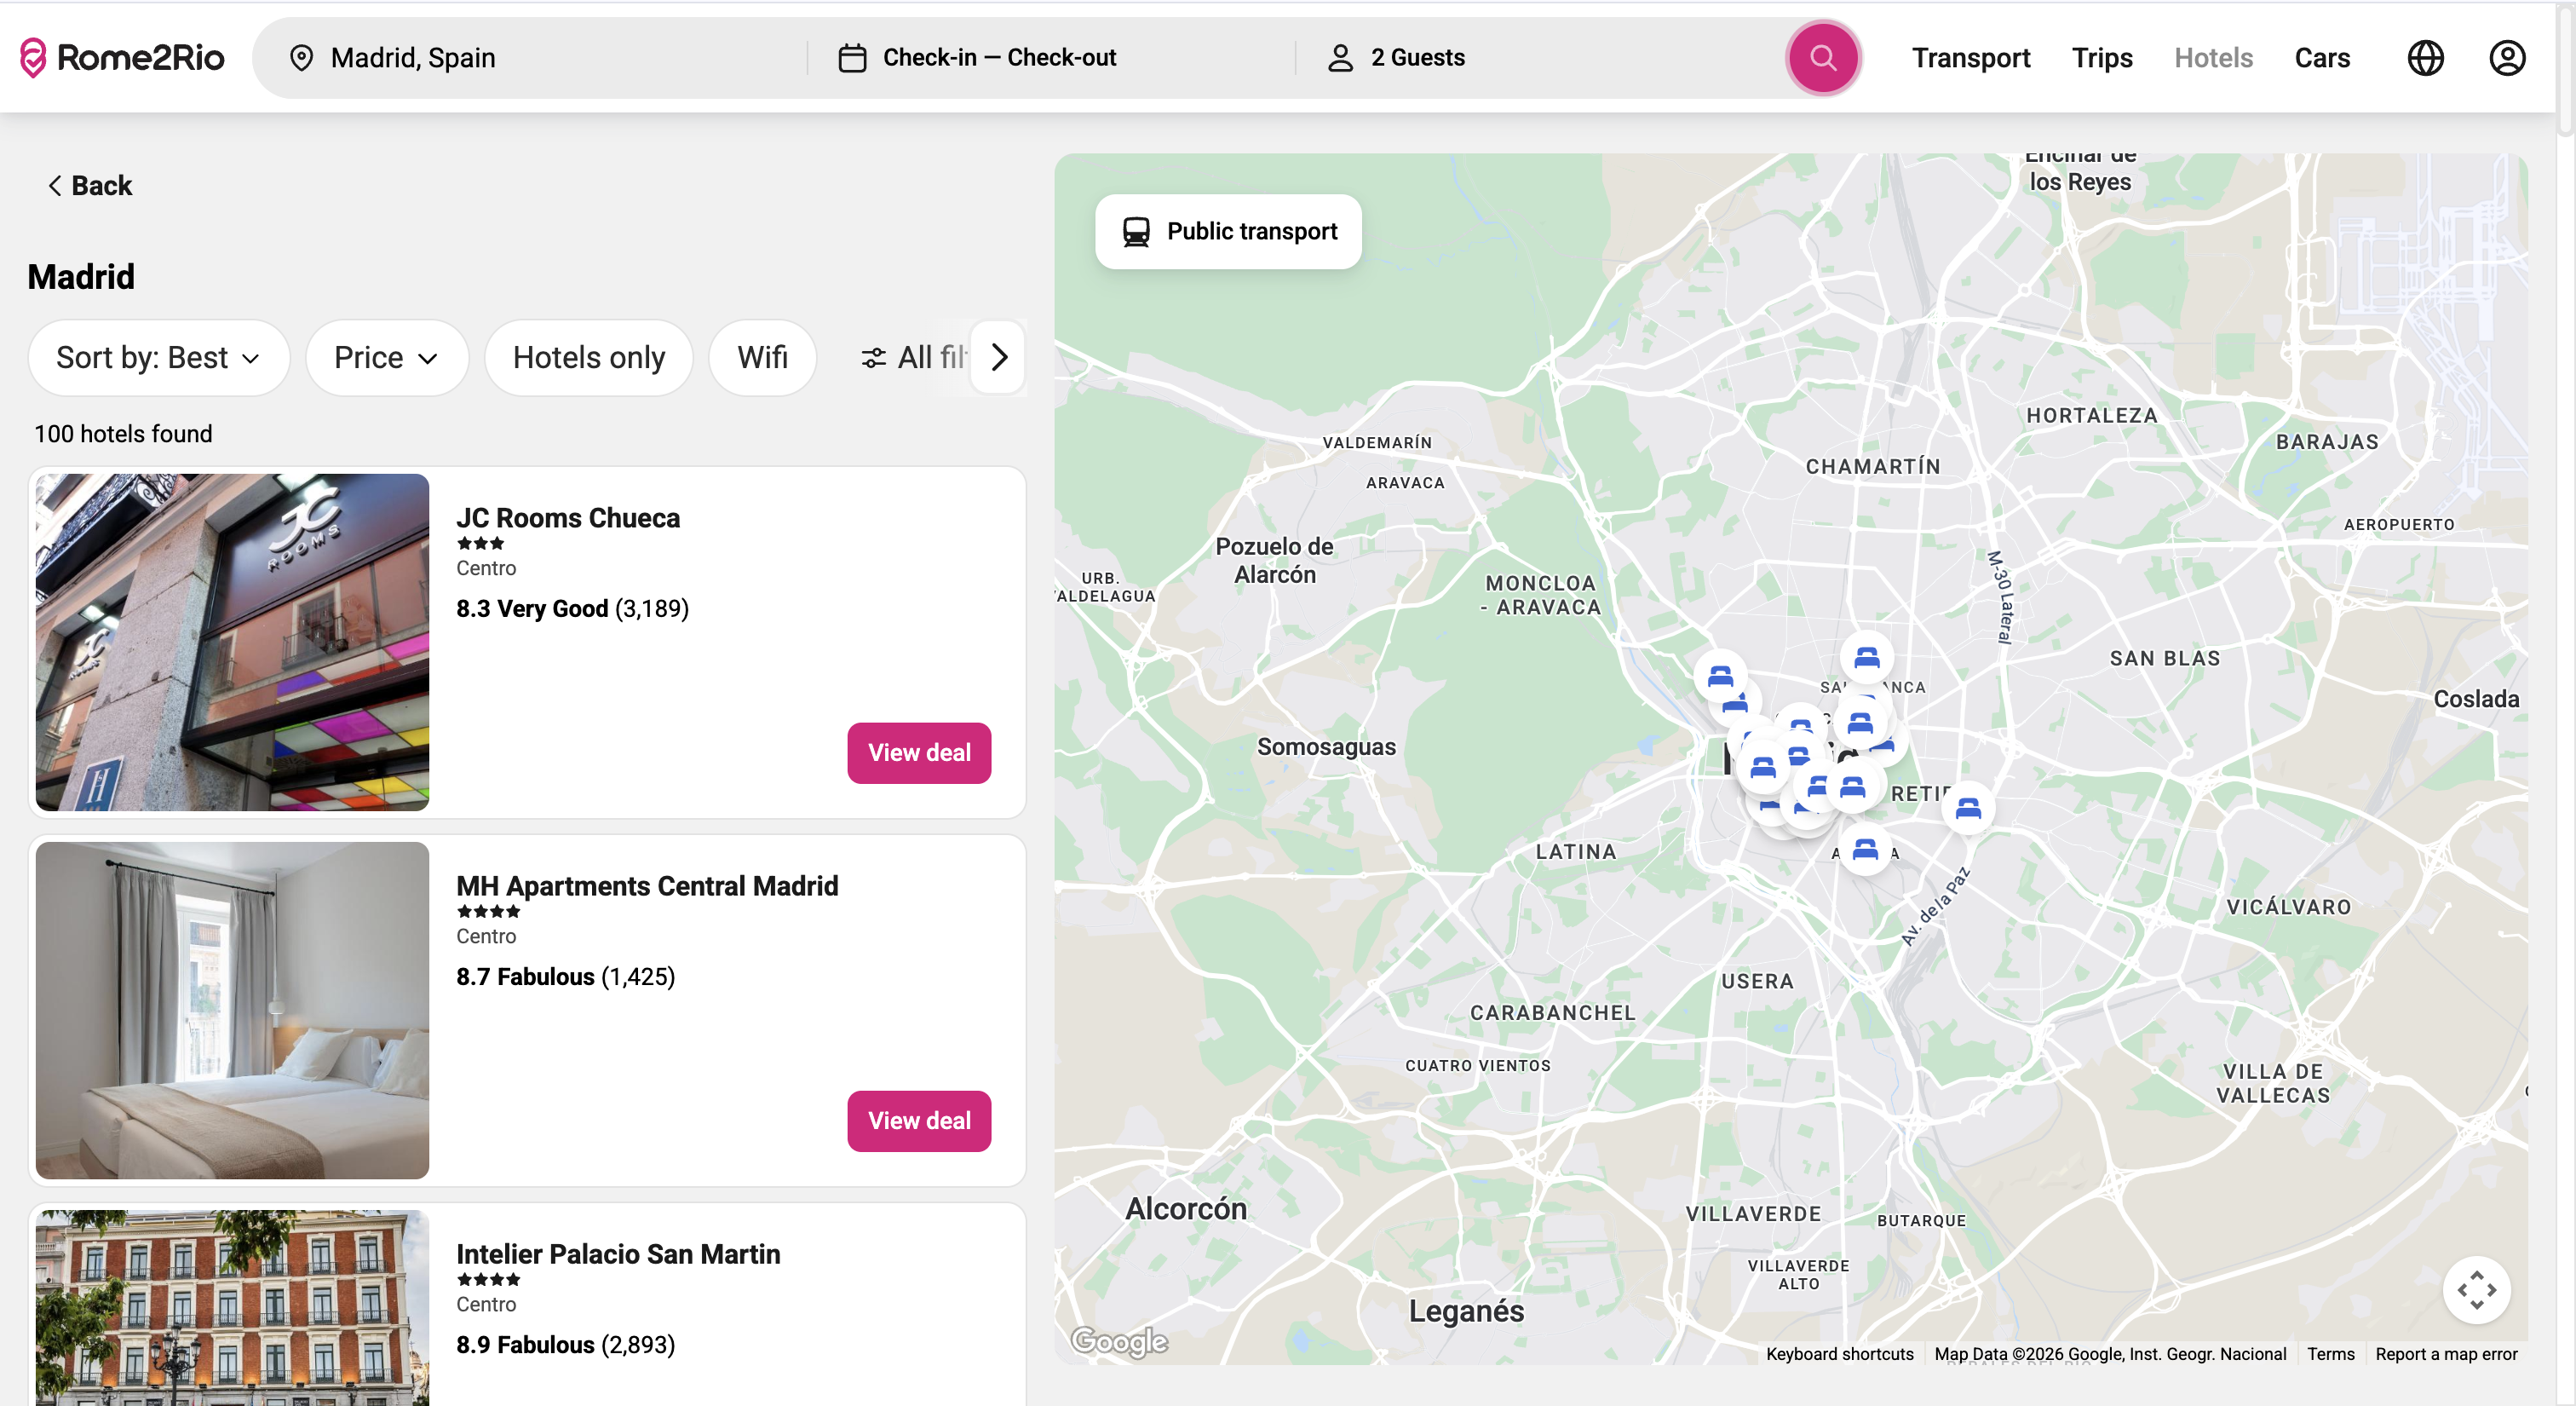Click the northernmost hotel bed marker
The height and width of the screenshot is (1406, 2576).
1866,657
